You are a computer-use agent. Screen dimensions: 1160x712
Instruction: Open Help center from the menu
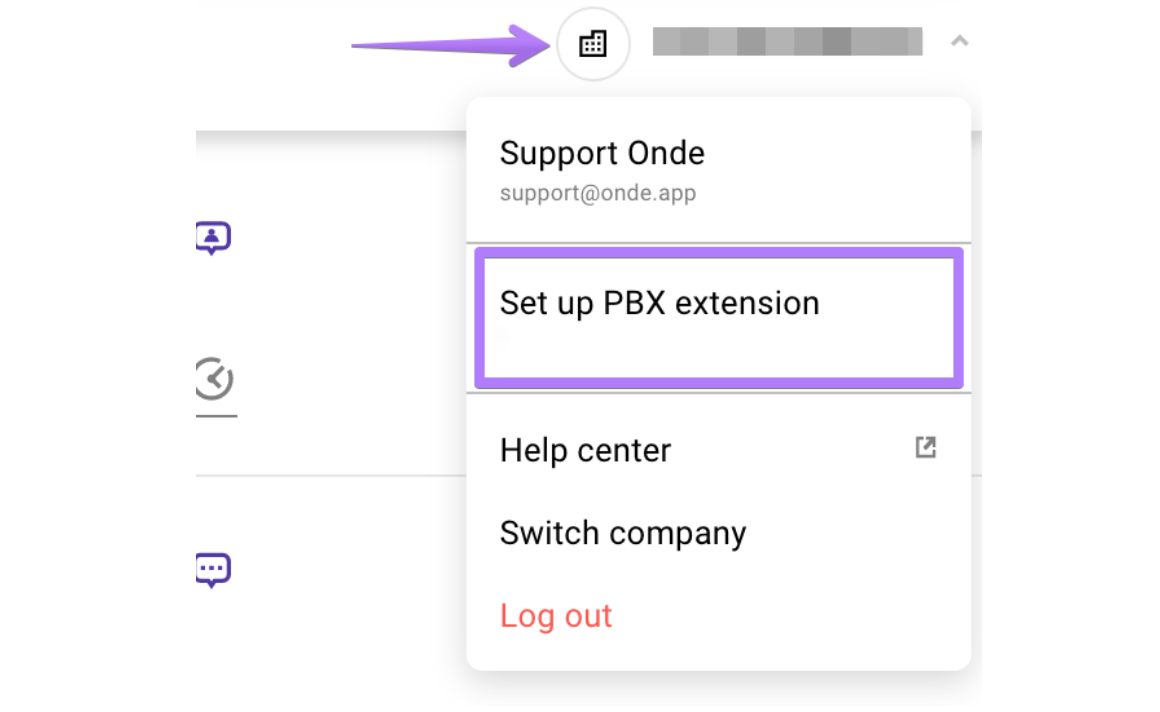[585, 450]
